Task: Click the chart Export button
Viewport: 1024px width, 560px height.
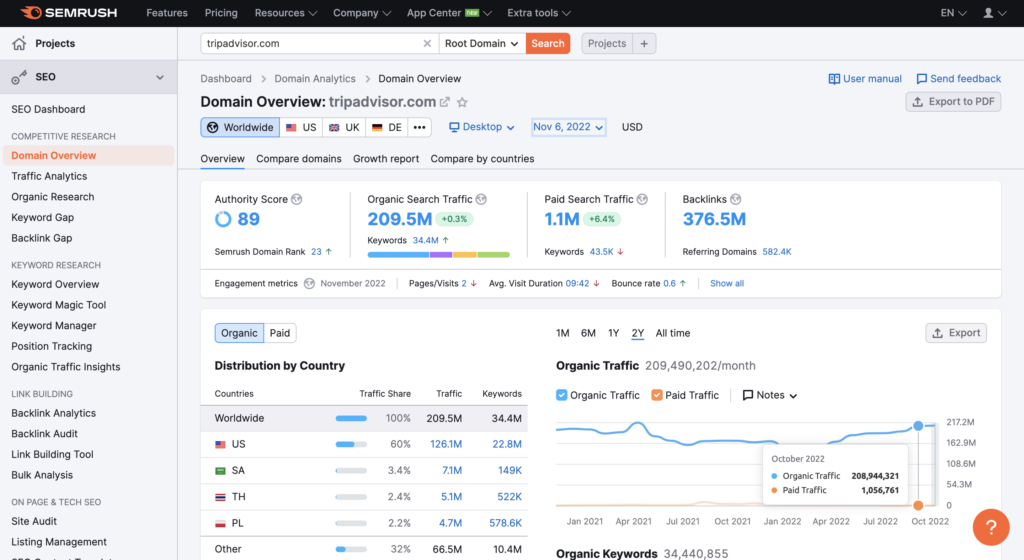Action: click(x=956, y=333)
